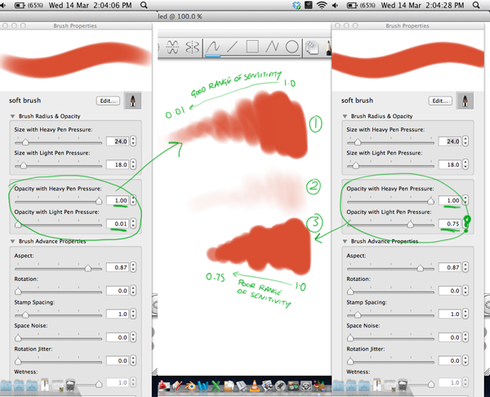The image size is (490, 397).
Task: Toggle horizontal-axis symmetry tool in toolbar
Action: pos(172,47)
